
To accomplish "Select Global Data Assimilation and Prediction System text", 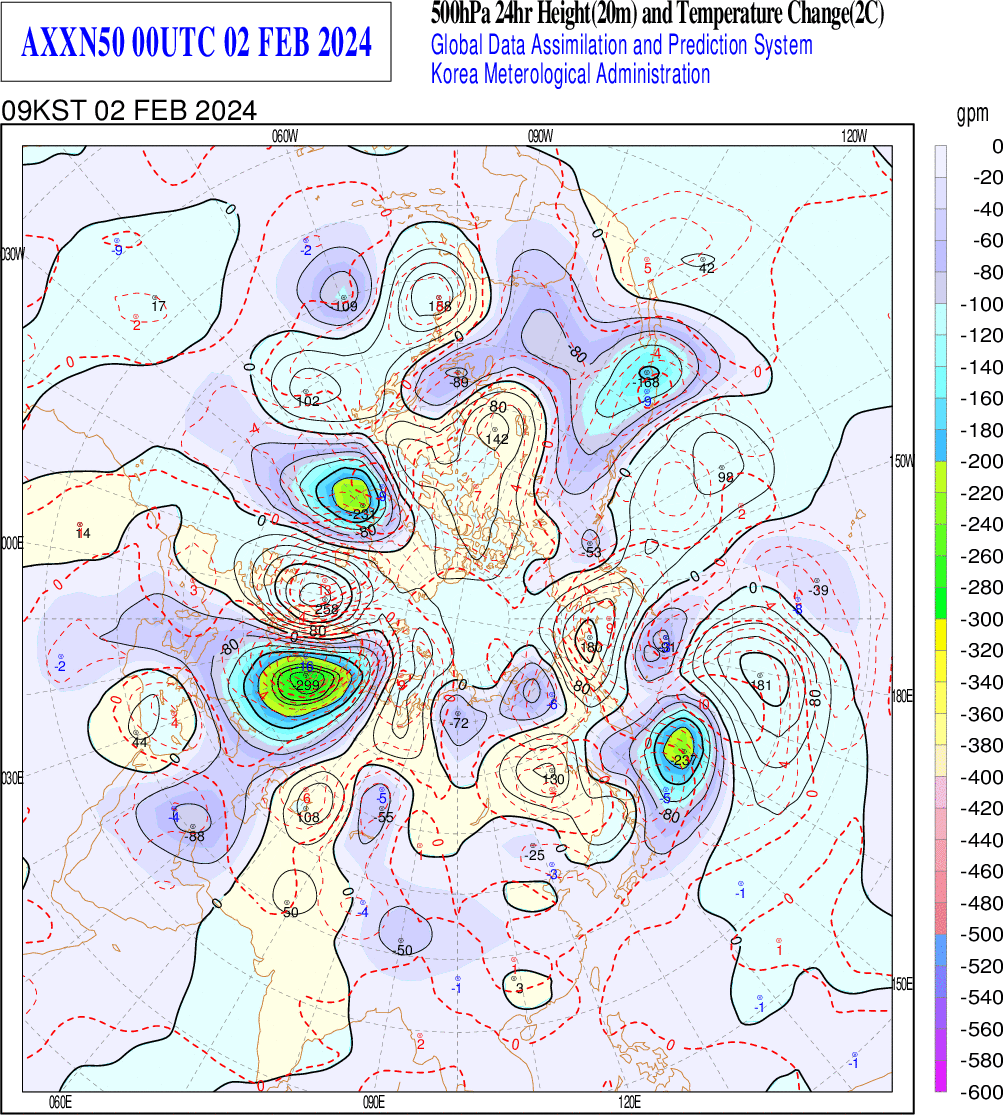I will click(622, 45).
